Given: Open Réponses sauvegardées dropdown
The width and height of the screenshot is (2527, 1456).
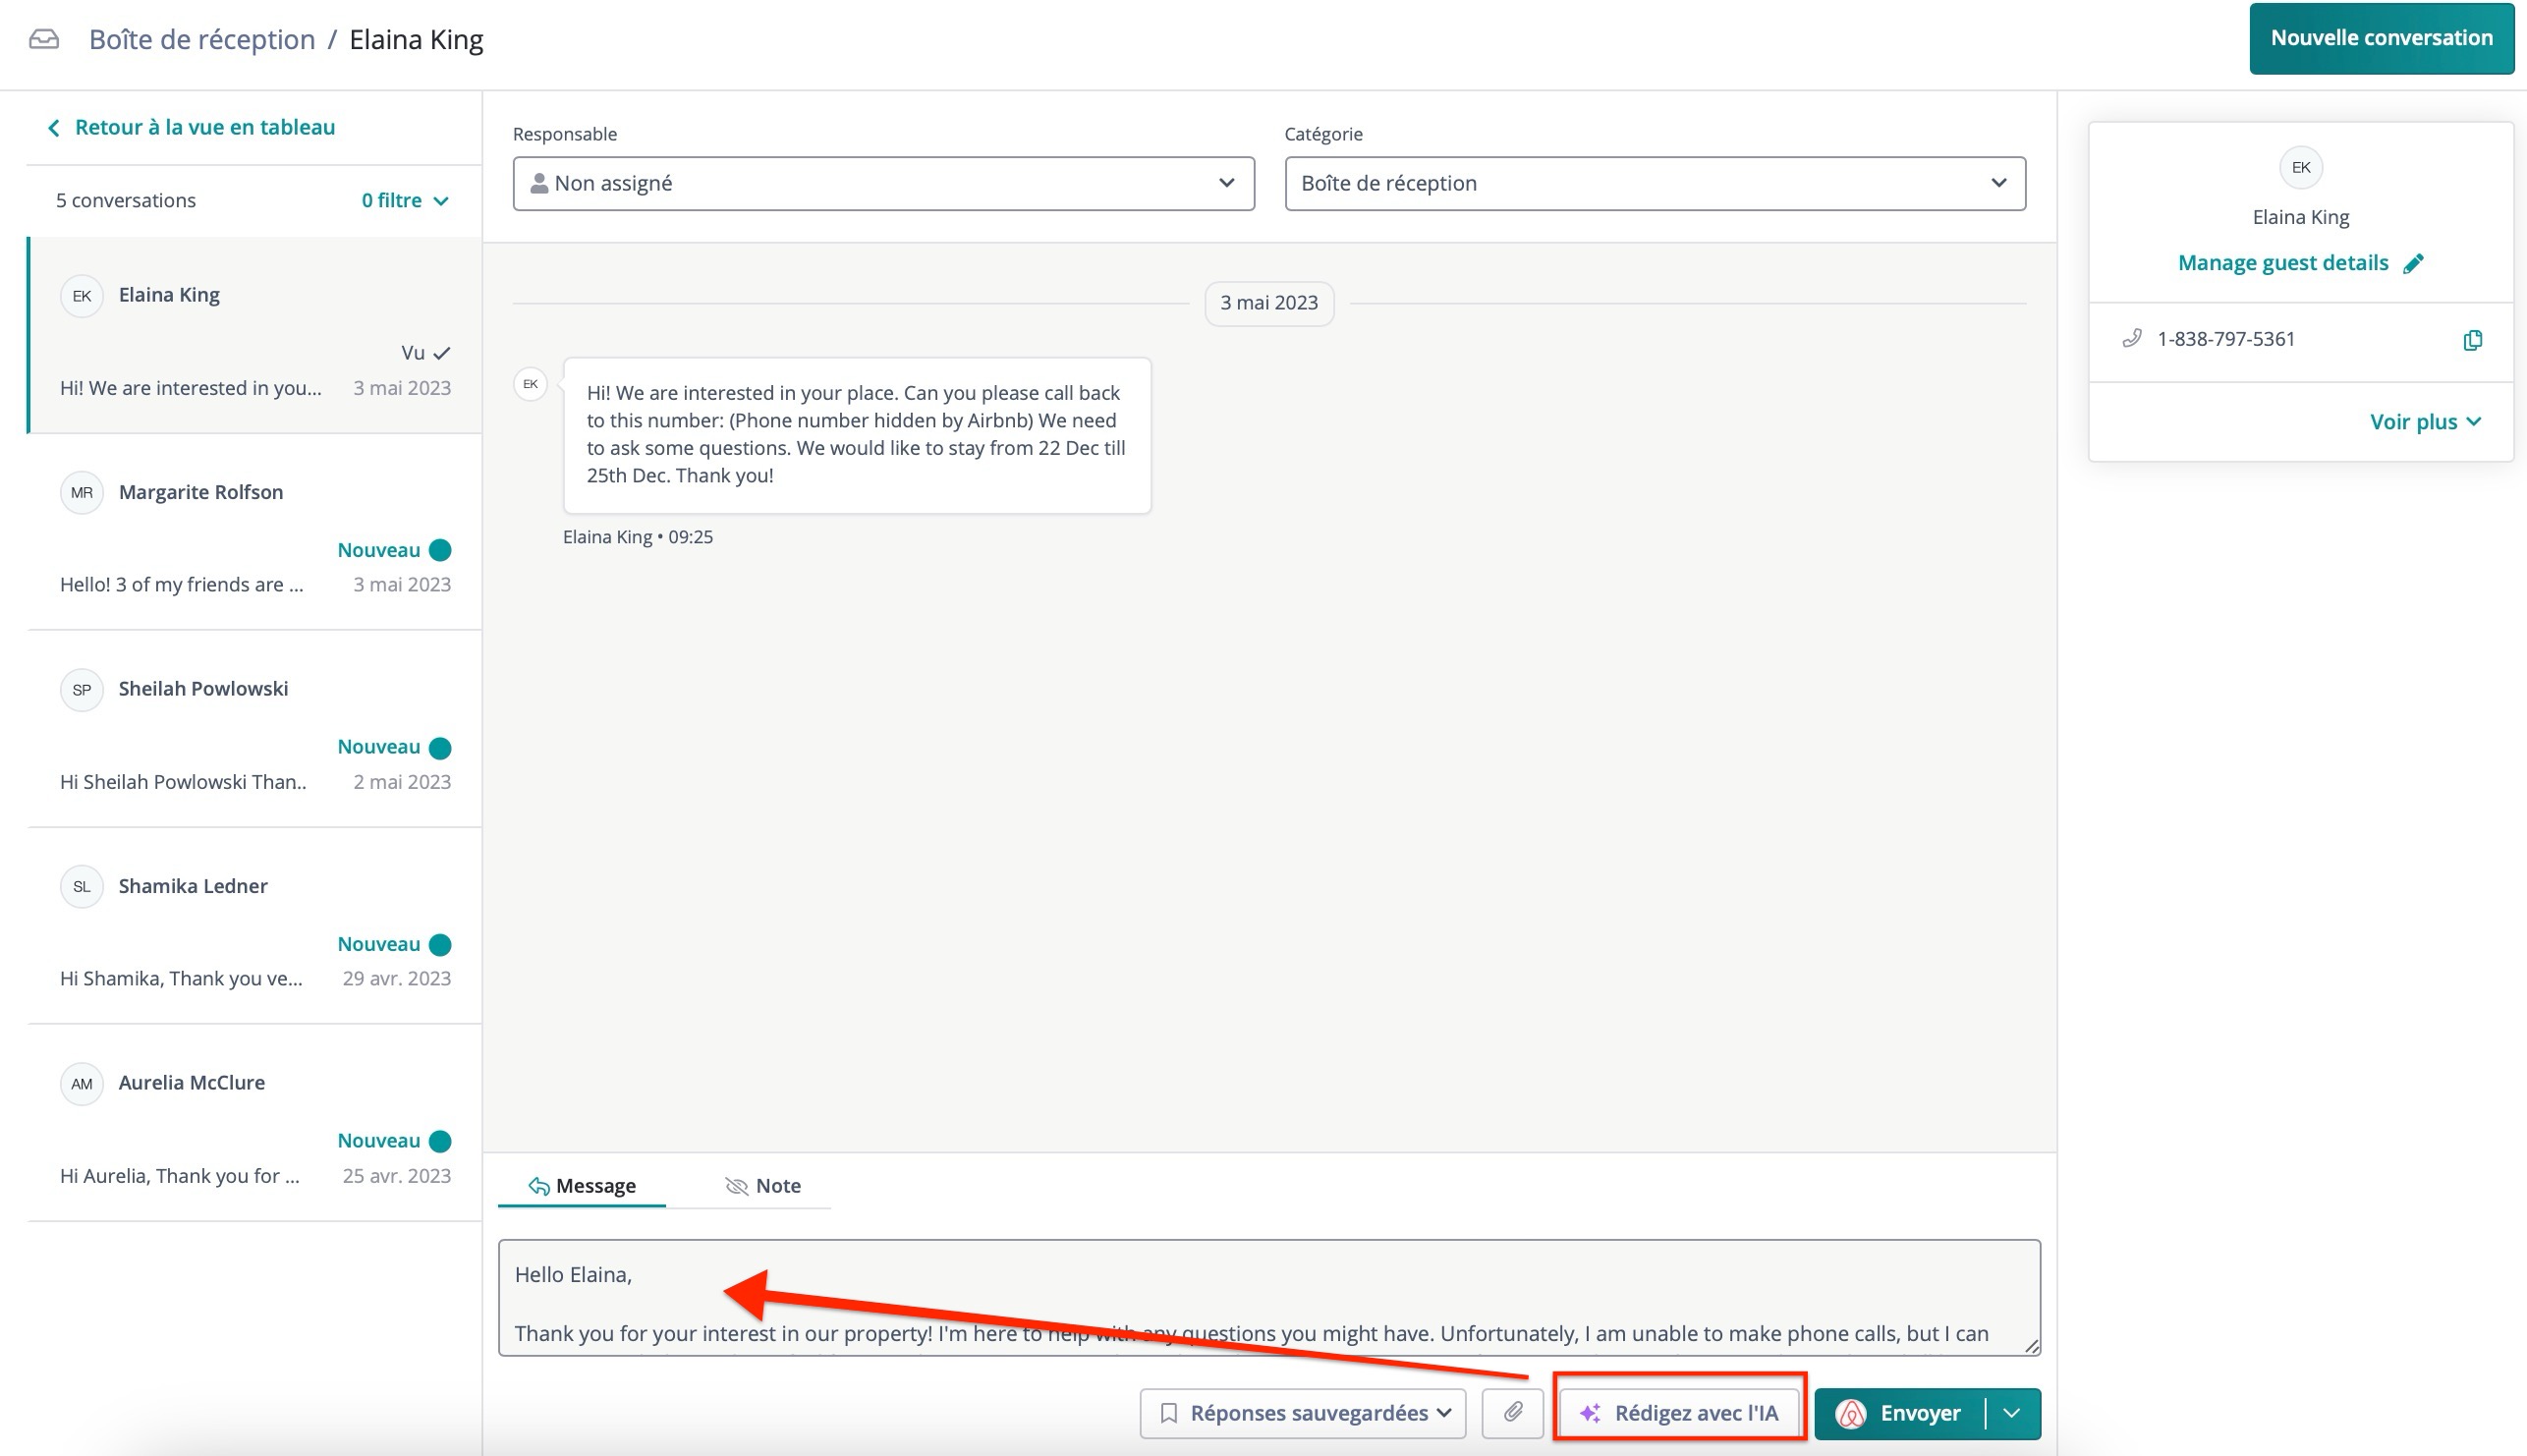Looking at the screenshot, I should click(1302, 1413).
